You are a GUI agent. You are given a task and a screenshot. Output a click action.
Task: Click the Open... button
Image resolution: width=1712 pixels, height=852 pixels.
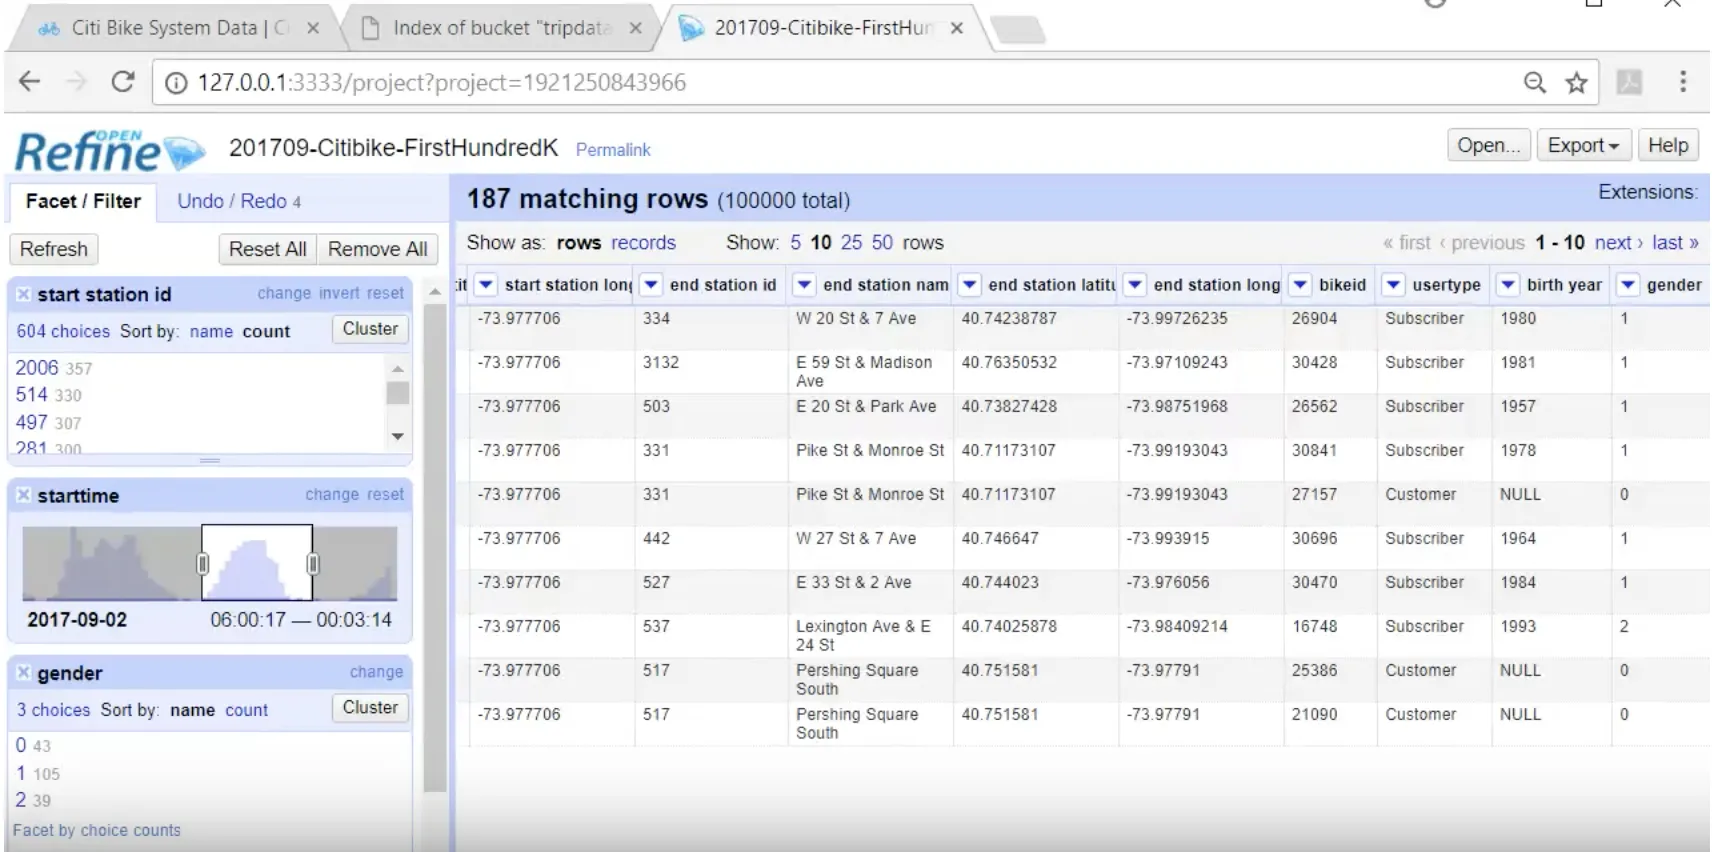1488,145
